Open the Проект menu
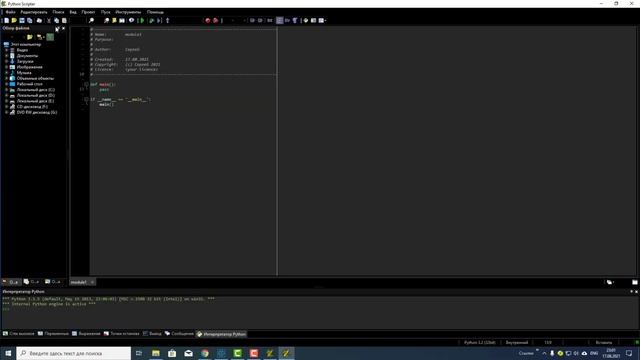 pos(88,12)
